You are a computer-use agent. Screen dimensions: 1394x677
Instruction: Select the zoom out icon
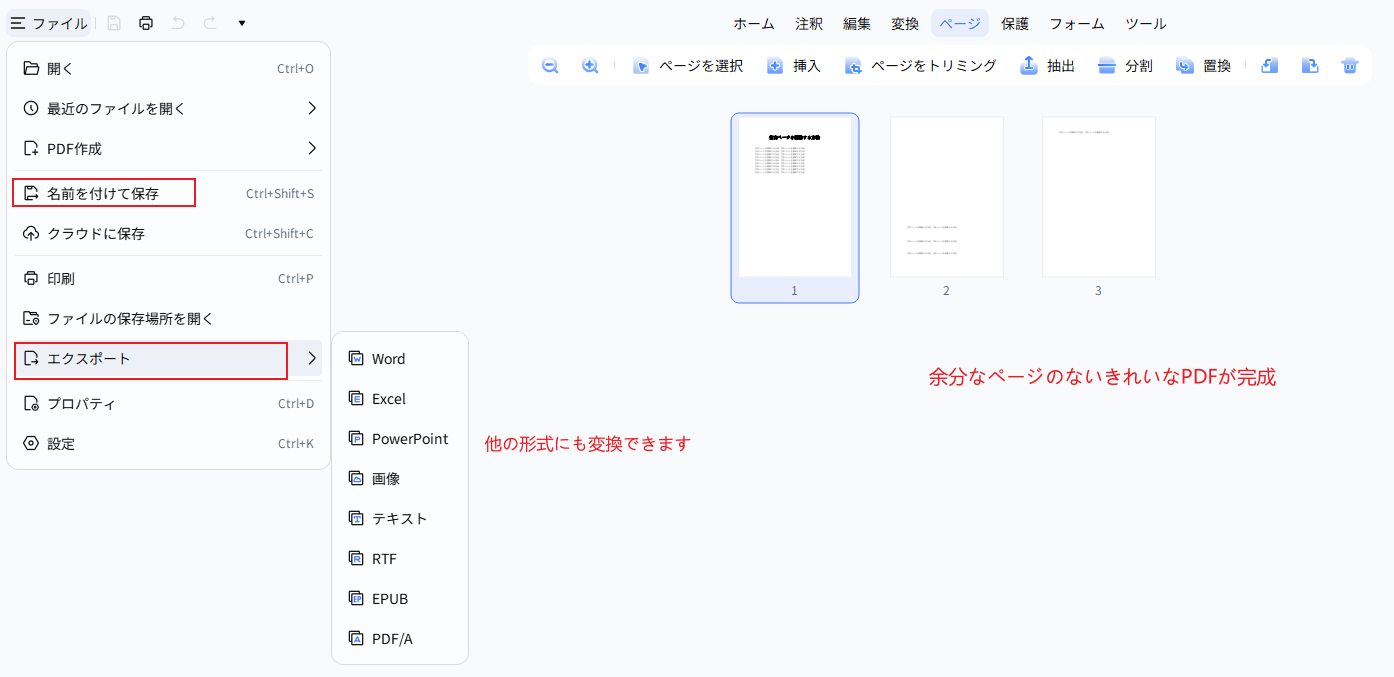click(x=549, y=65)
